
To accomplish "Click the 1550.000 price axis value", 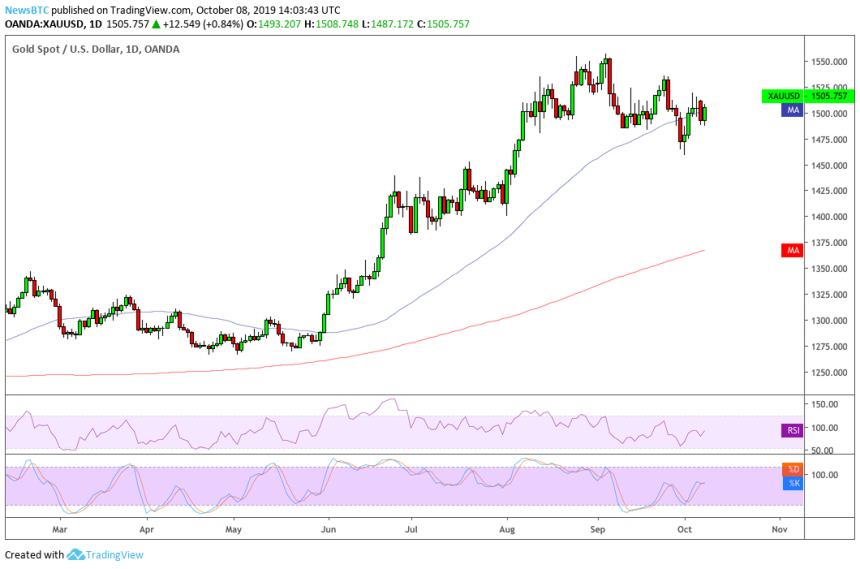I will pos(829,62).
